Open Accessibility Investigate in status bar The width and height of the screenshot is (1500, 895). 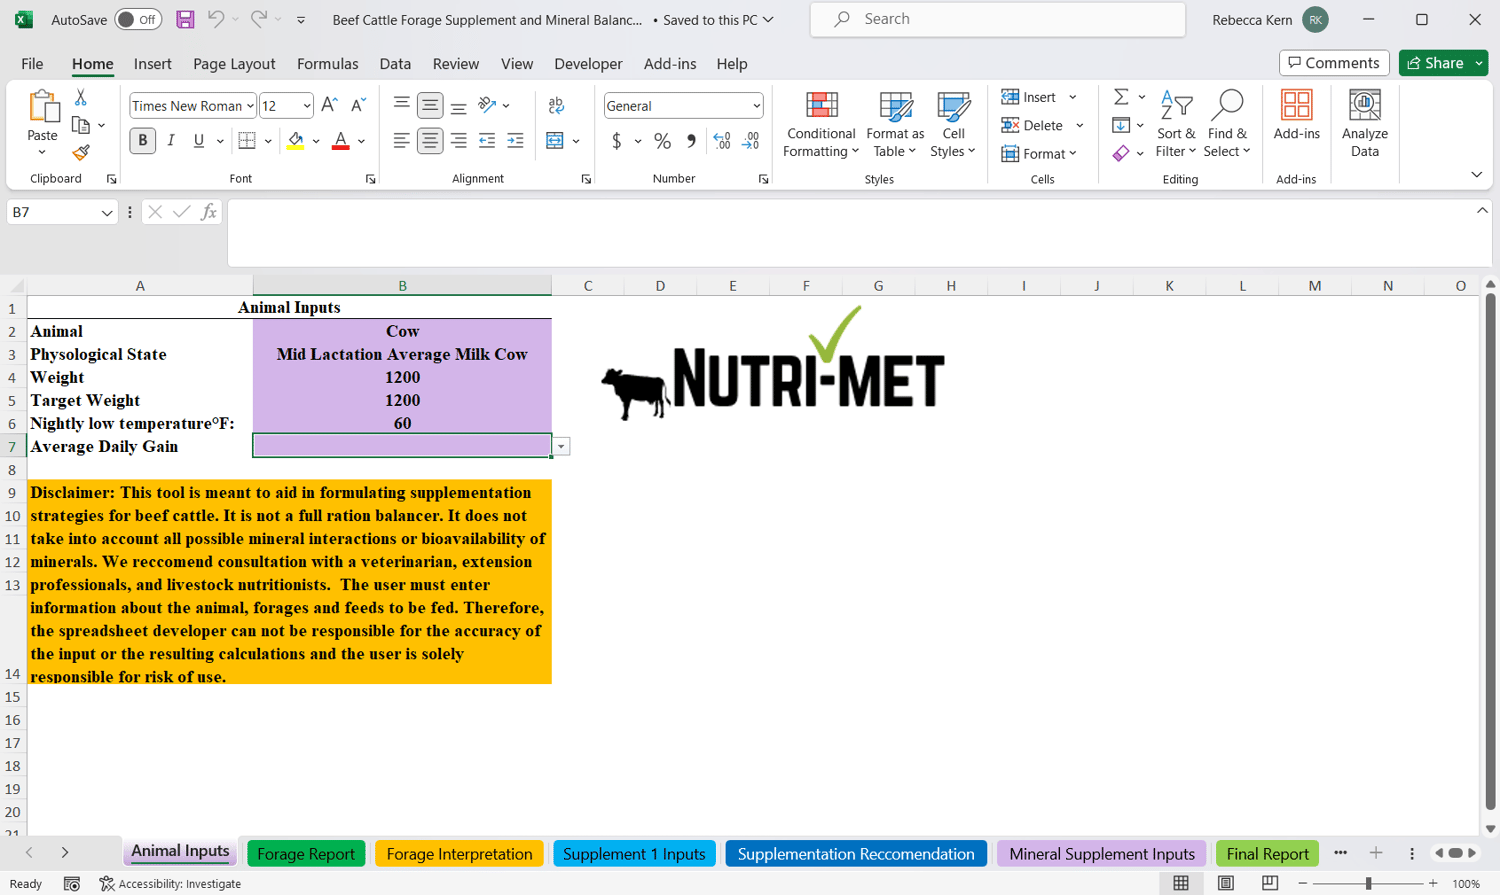[170, 884]
